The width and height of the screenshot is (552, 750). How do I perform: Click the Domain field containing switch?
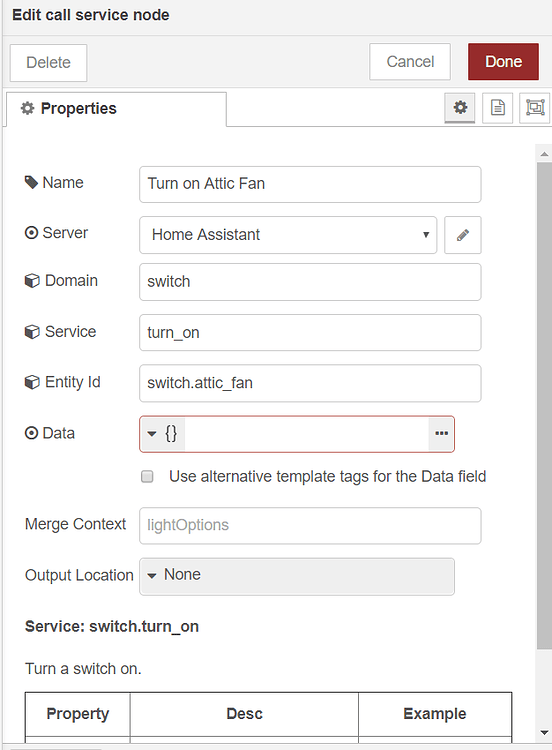tap(310, 282)
